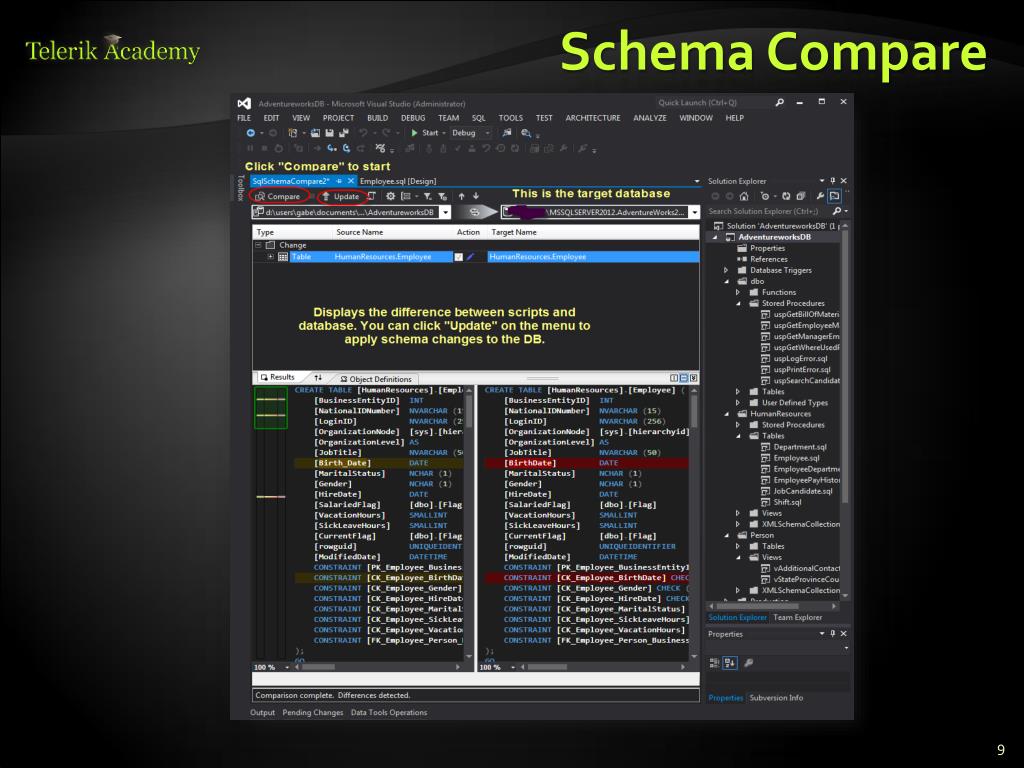The width and height of the screenshot is (1024, 768).
Task: Click the second filter funnel icon
Action: click(442, 196)
